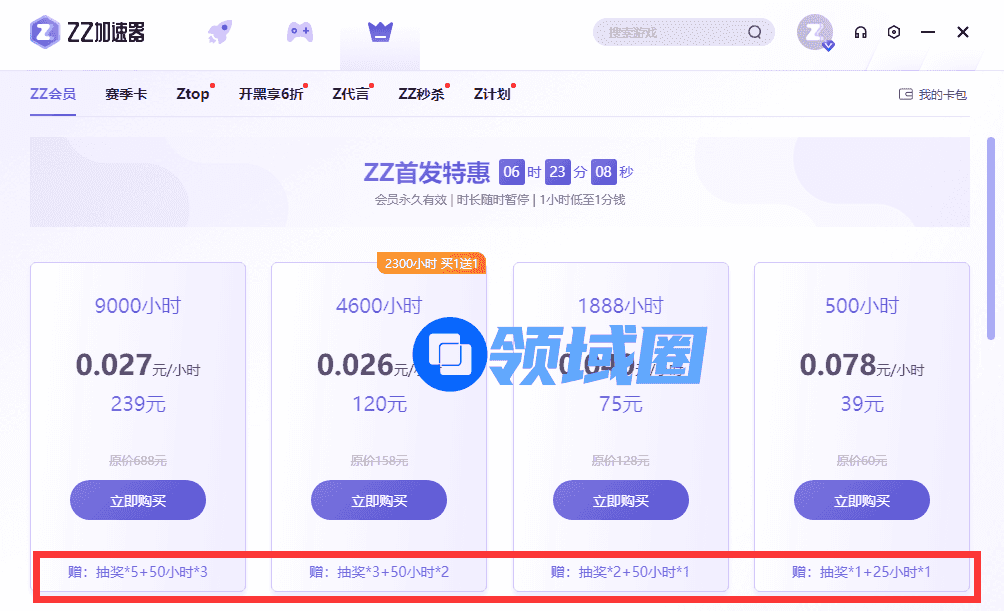The width and height of the screenshot is (1004, 611).
Task: Click the vertical scrollbar on the right
Action: [991, 240]
